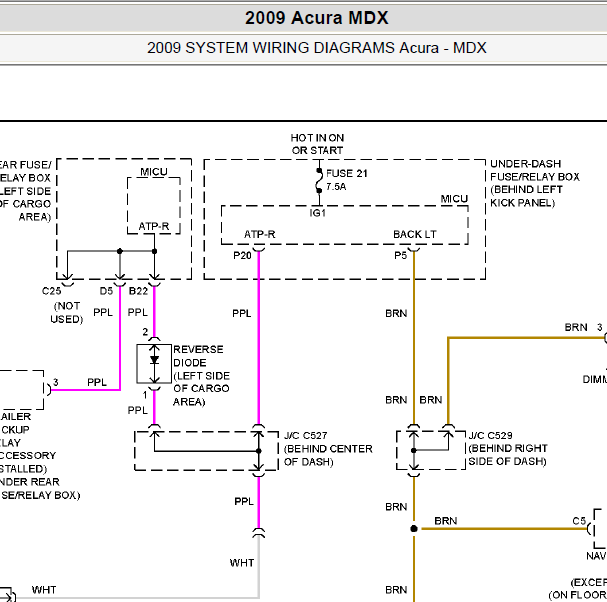The width and height of the screenshot is (607, 602).
Task: Select 'MICU' label in rear fuse/relay box
Action: coord(154,172)
